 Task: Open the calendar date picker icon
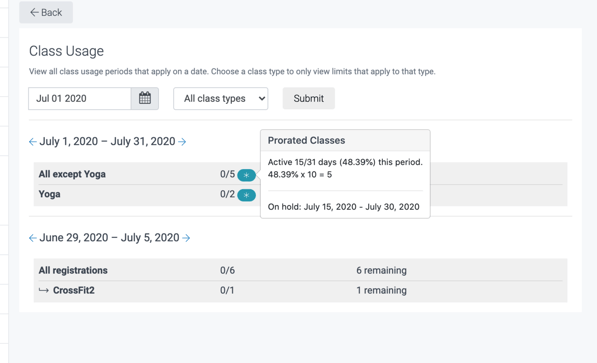tap(145, 98)
